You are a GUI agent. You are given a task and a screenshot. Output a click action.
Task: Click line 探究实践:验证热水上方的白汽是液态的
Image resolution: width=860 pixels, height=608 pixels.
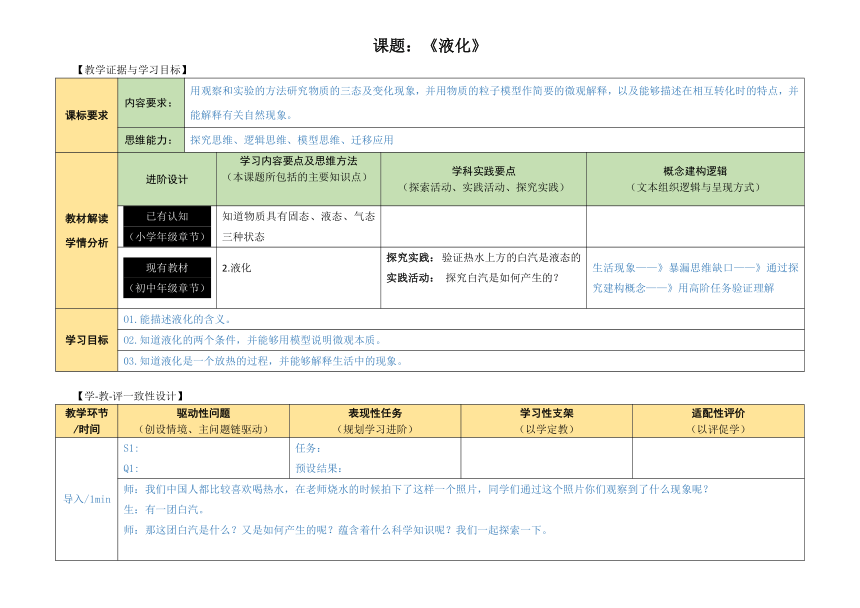[483, 258]
